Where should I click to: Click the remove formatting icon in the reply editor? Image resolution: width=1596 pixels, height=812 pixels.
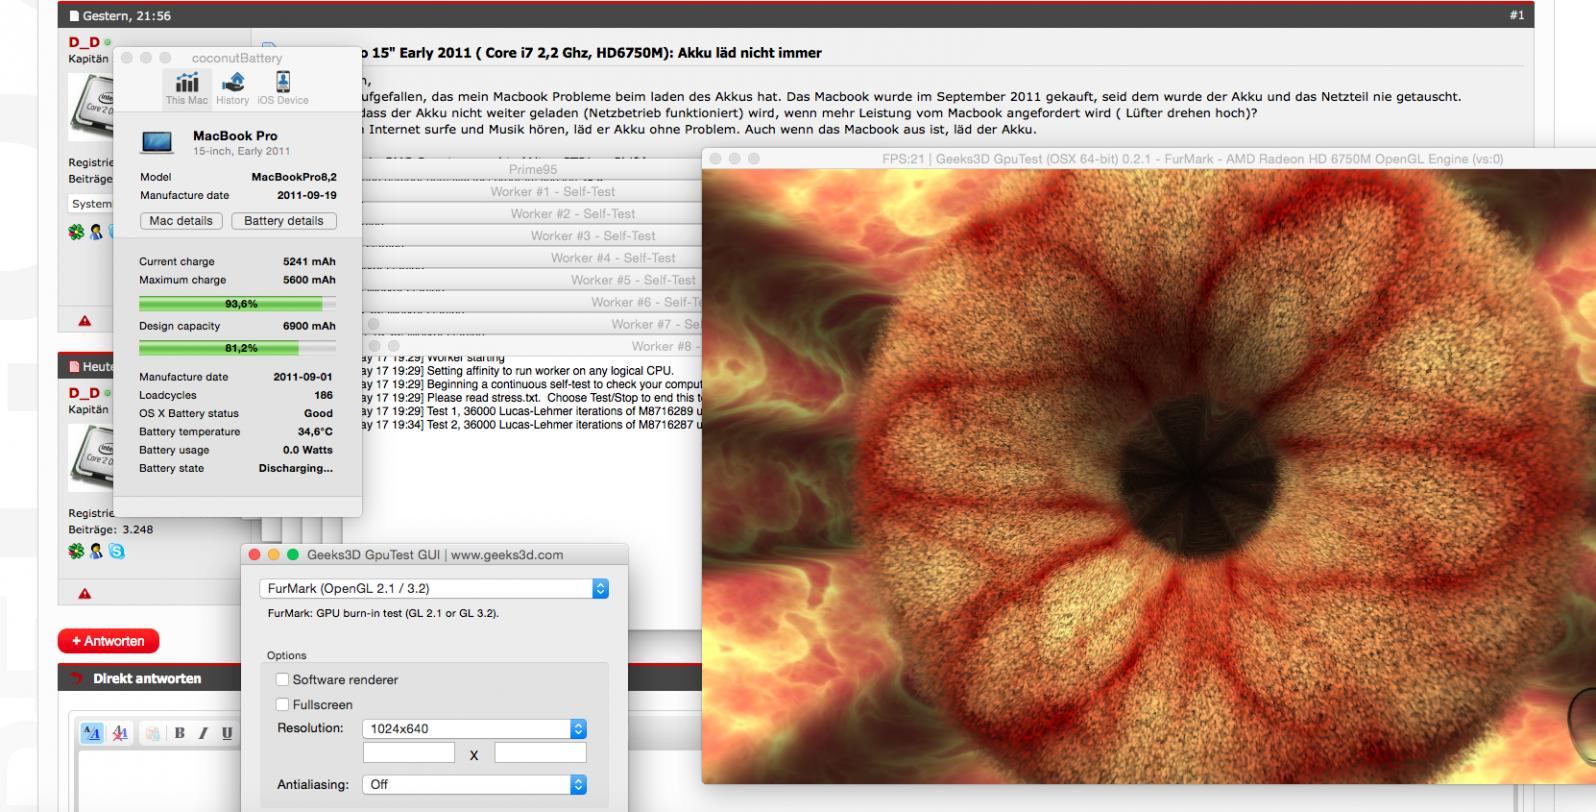click(121, 733)
